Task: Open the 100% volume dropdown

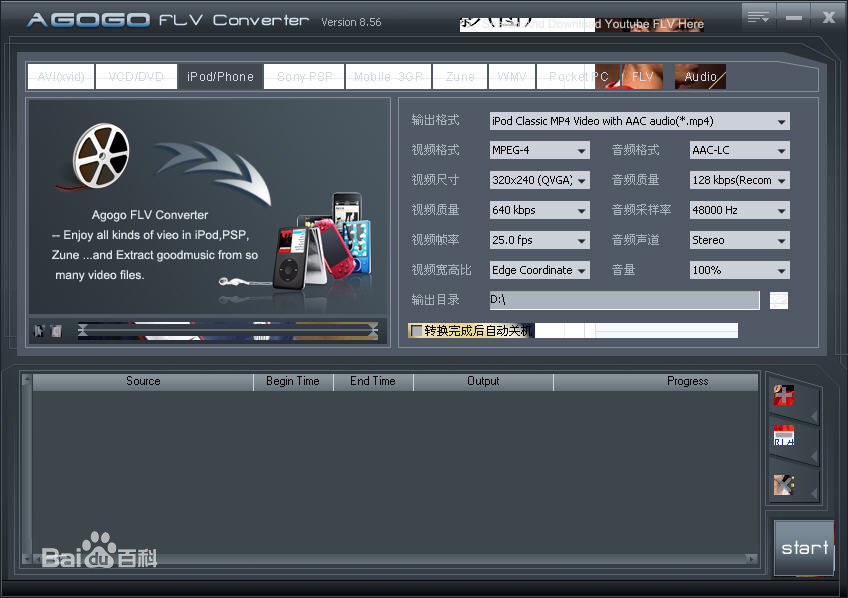Action: (739, 270)
